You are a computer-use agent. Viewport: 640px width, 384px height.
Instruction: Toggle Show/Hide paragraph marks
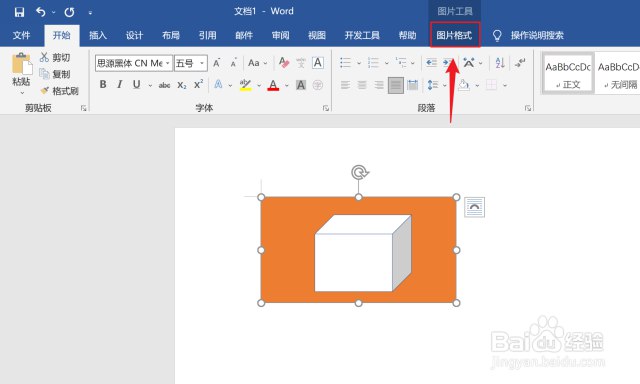pyautogui.click(x=520, y=63)
